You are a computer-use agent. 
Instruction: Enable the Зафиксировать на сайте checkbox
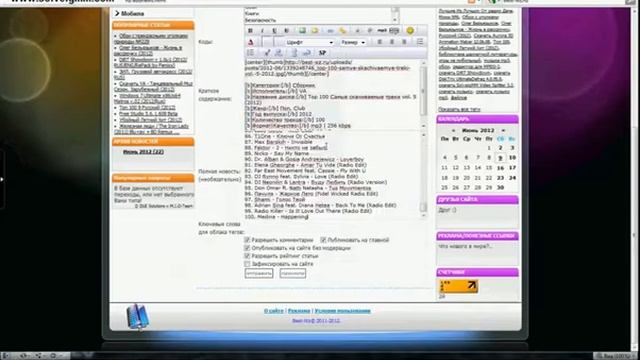[x=247, y=264]
